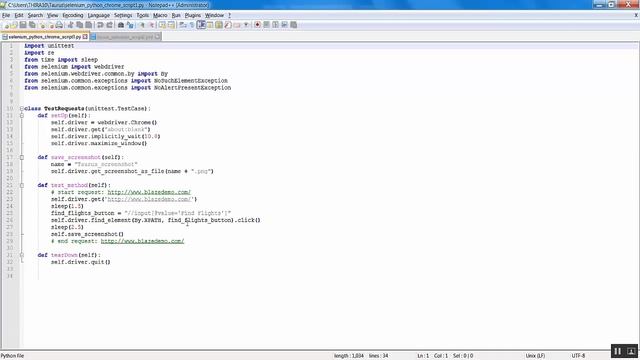640x360 pixels.
Task: Click the Synchronize Vertical Scrolling icon
Action: point(162,25)
